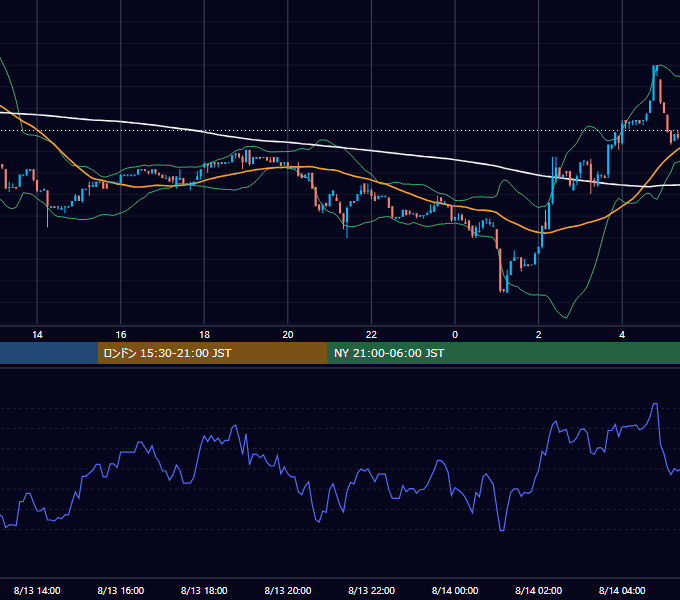Click the 8/14 04:00 time label

point(622,590)
